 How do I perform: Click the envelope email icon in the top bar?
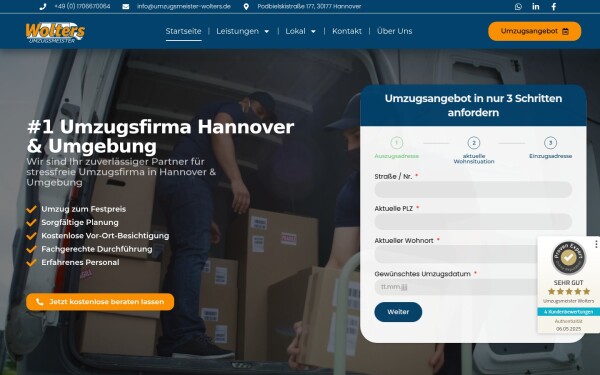tap(126, 7)
